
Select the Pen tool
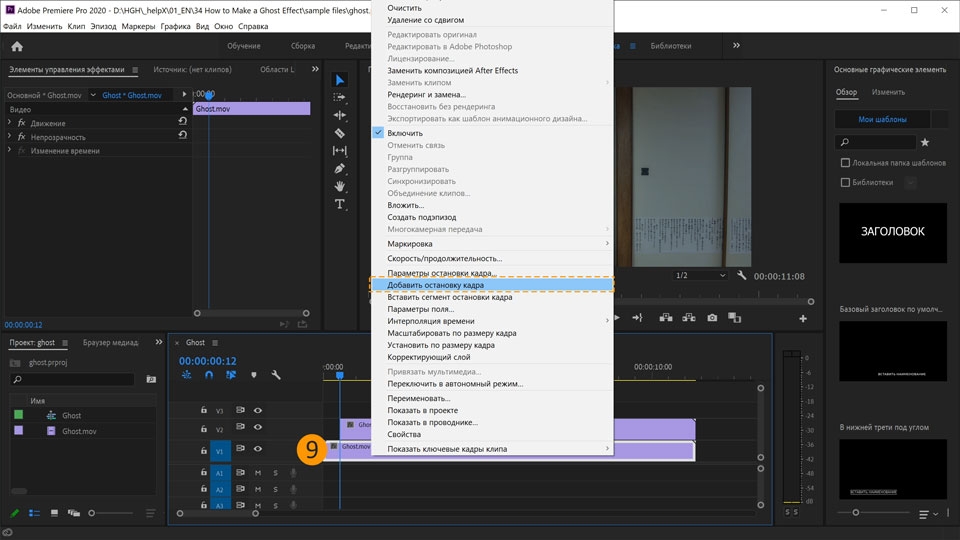pyautogui.click(x=340, y=168)
